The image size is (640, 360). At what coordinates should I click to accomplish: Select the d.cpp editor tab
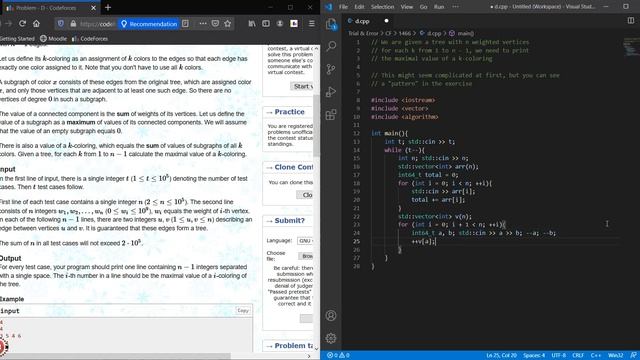click(368, 21)
